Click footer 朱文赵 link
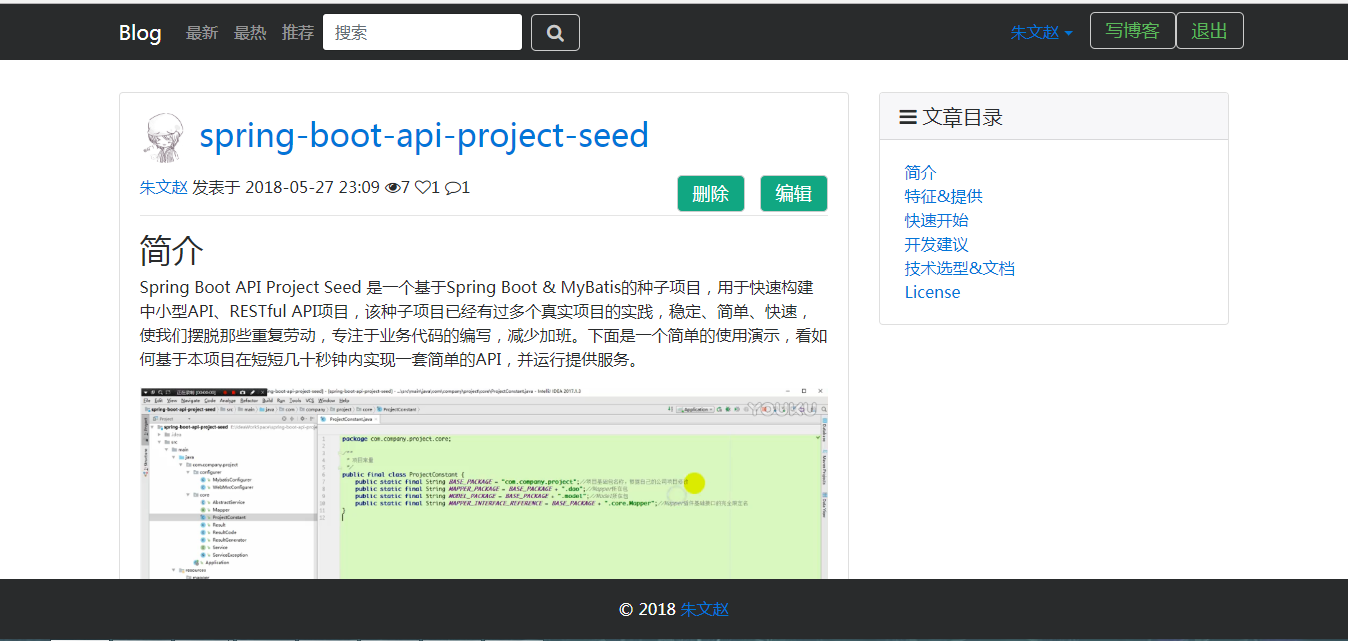 pyautogui.click(x=705, y=609)
